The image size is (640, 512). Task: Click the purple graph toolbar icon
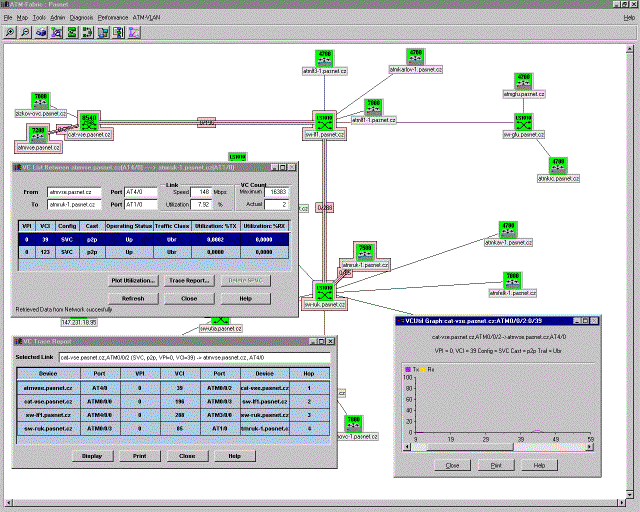[134, 32]
